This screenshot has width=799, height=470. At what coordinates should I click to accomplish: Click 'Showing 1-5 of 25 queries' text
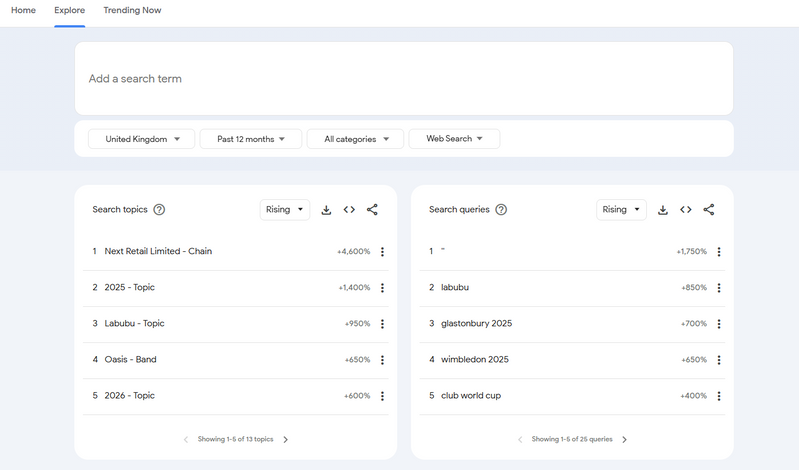click(x=572, y=439)
